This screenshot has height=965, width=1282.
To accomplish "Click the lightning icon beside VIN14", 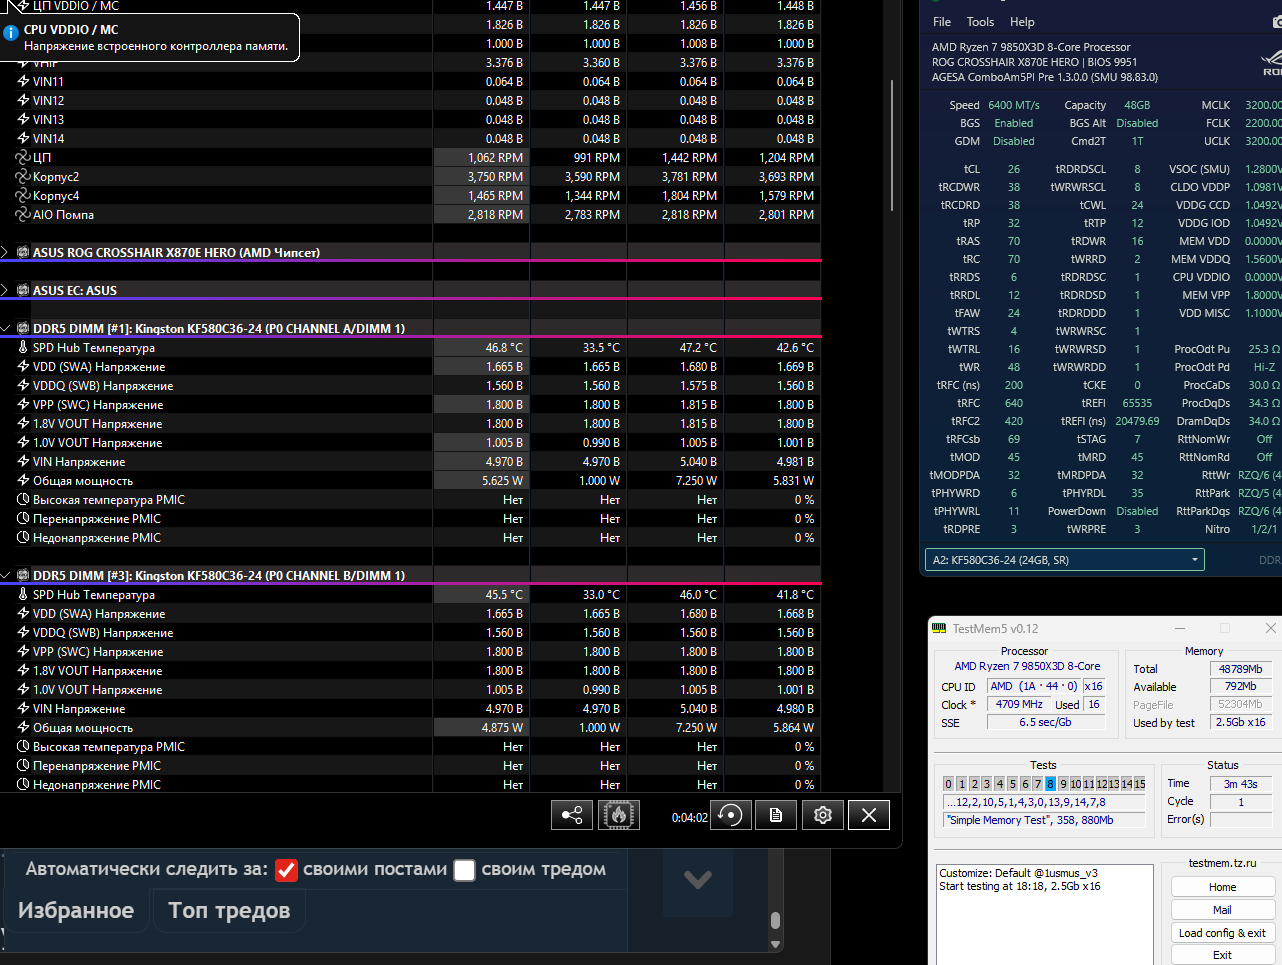I will click(x=23, y=138).
